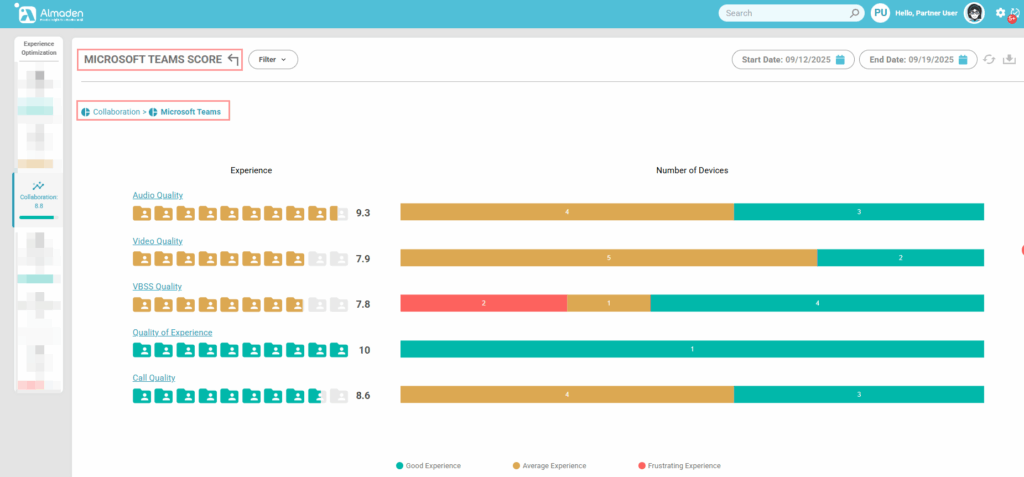Open the VBSS Quality link
Viewport: 1024px width, 477px height.
pyautogui.click(x=157, y=286)
